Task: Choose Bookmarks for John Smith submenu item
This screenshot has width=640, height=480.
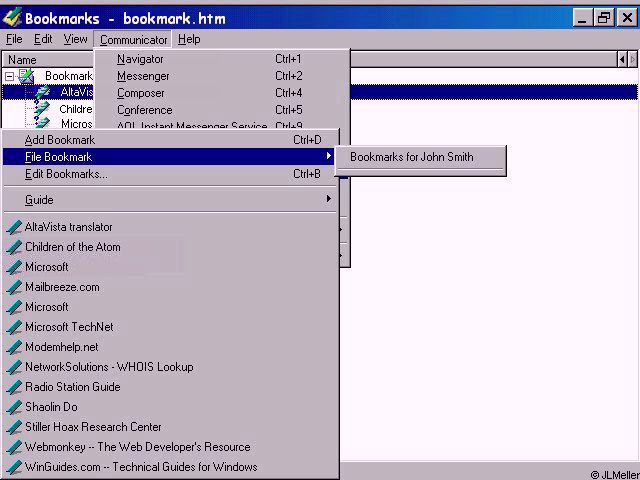Action: pyautogui.click(x=420, y=157)
